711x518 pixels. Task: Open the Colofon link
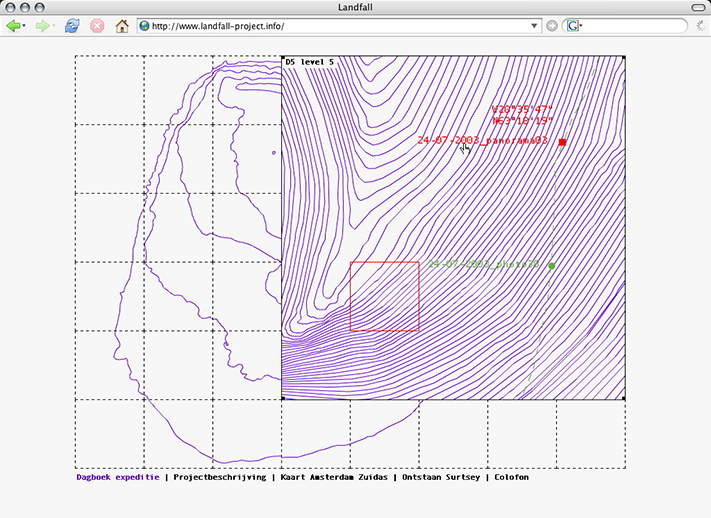pyautogui.click(x=511, y=477)
